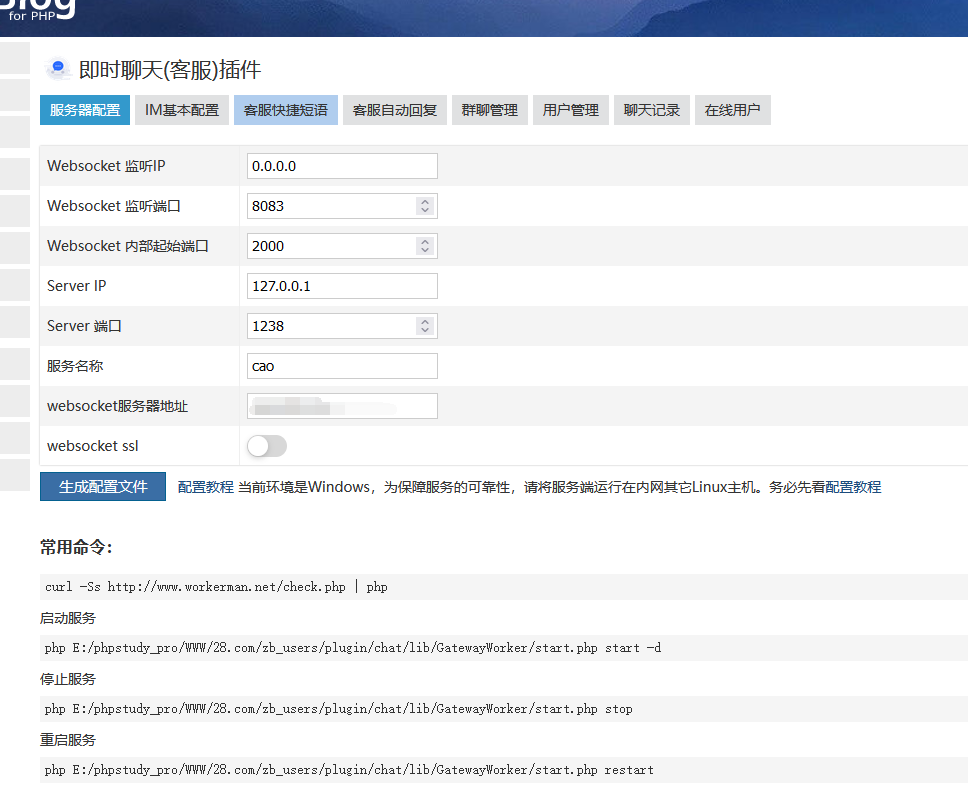968x786 pixels.
Task: Open the 配置教程 link after 务必先看
Action: click(853, 487)
